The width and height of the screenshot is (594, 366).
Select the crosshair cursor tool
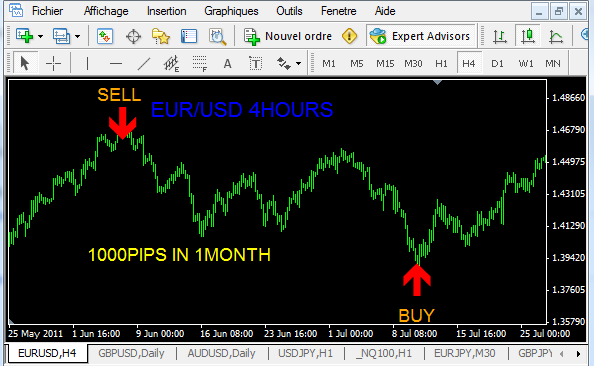click(x=53, y=63)
